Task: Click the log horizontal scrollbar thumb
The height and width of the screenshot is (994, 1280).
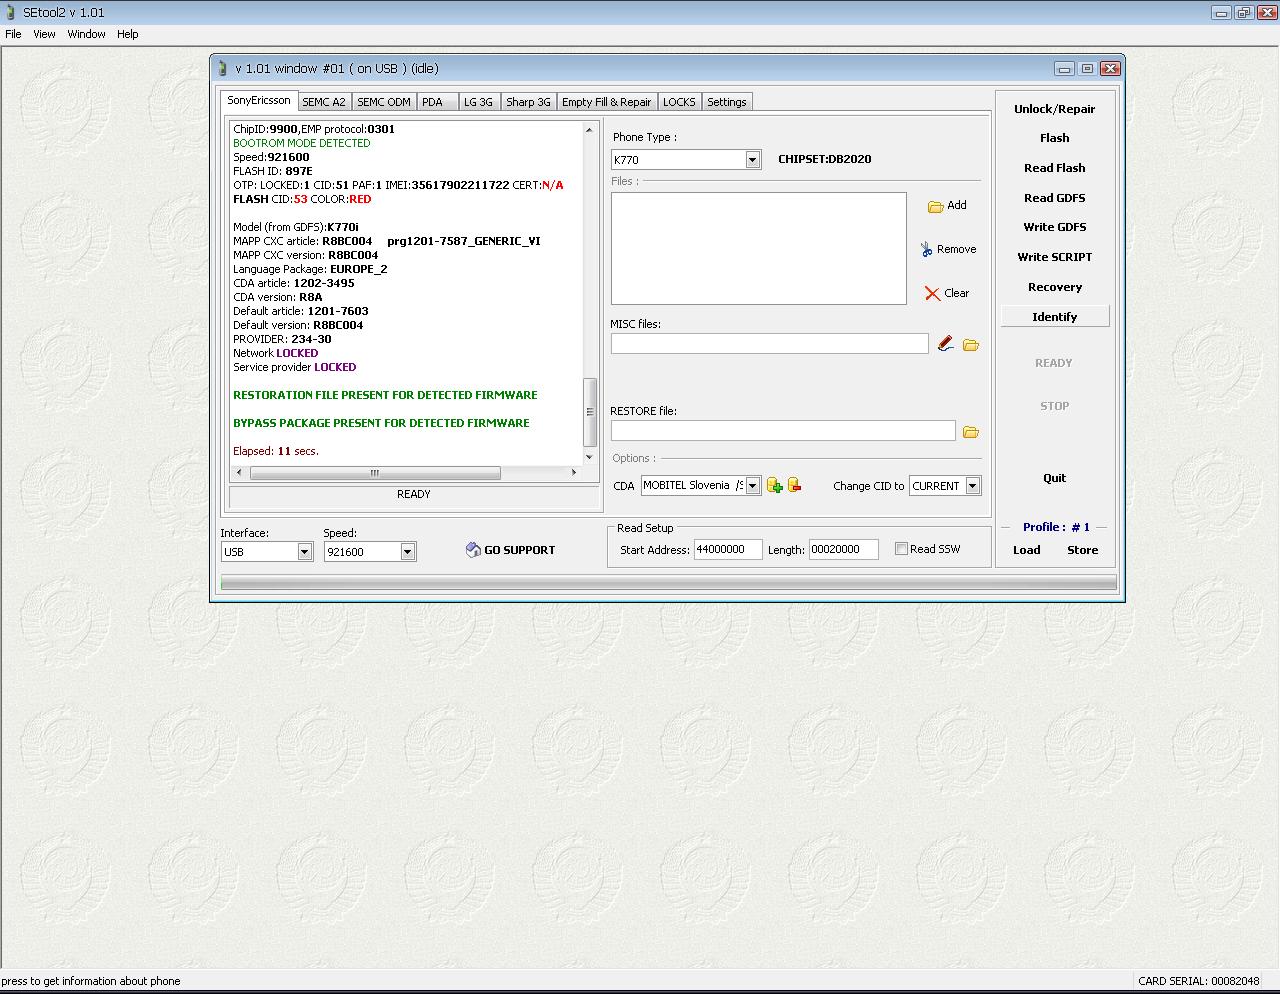Action: (375, 473)
